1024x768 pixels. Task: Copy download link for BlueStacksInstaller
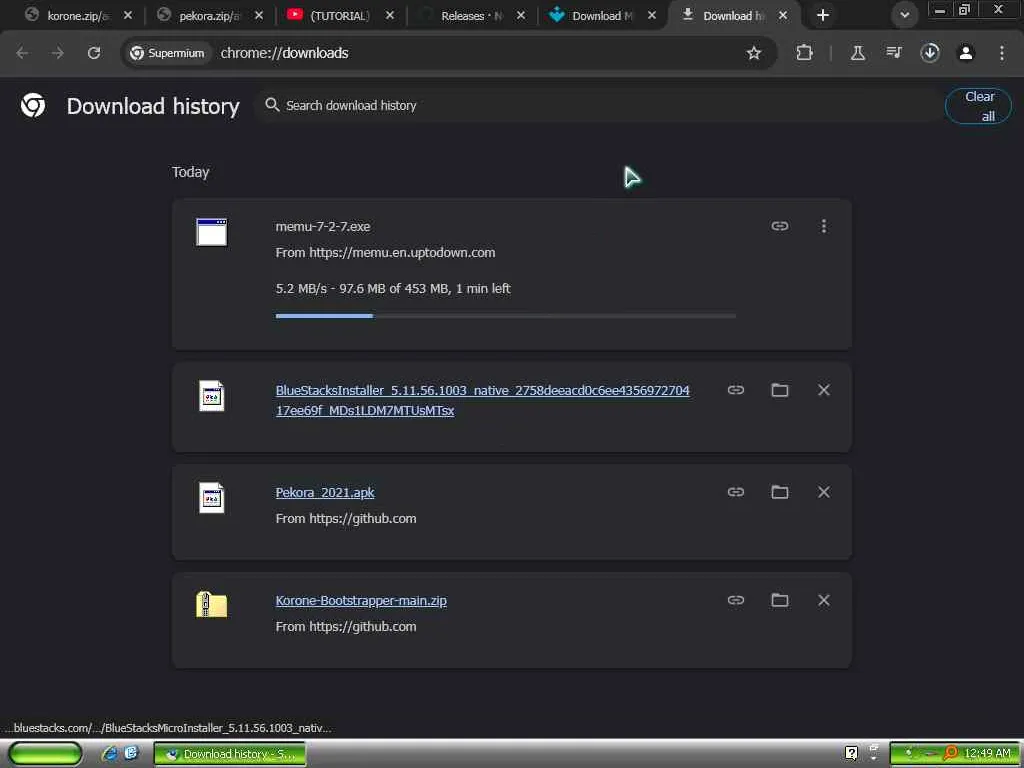coord(736,390)
